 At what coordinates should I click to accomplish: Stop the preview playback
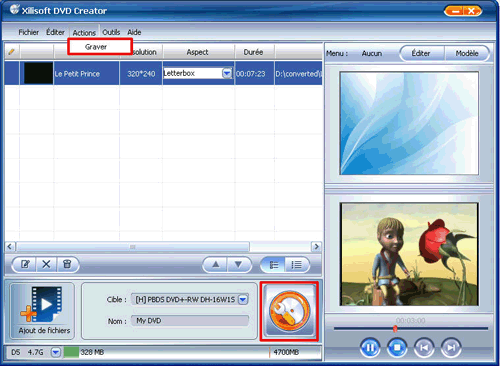397,347
